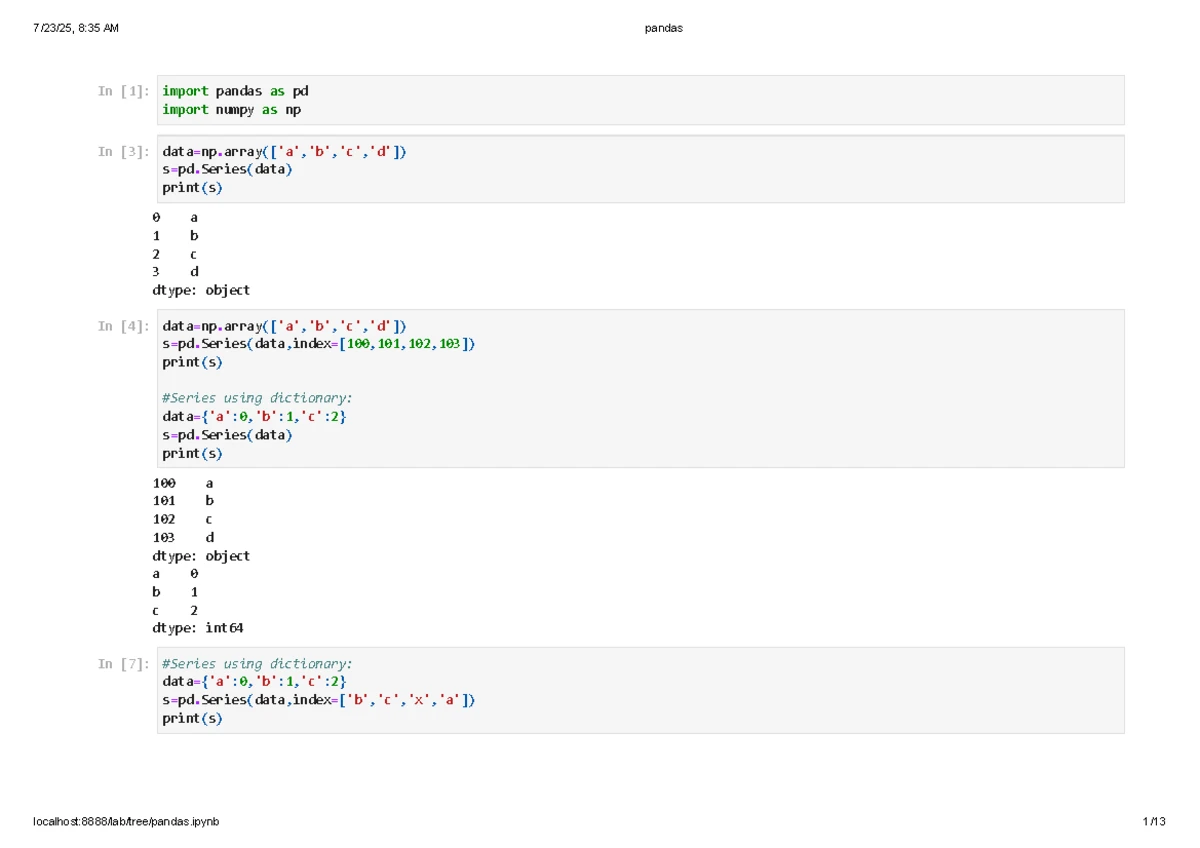Click output row '100 a'
This screenshot has height=848, width=1200.
[x=183, y=482]
